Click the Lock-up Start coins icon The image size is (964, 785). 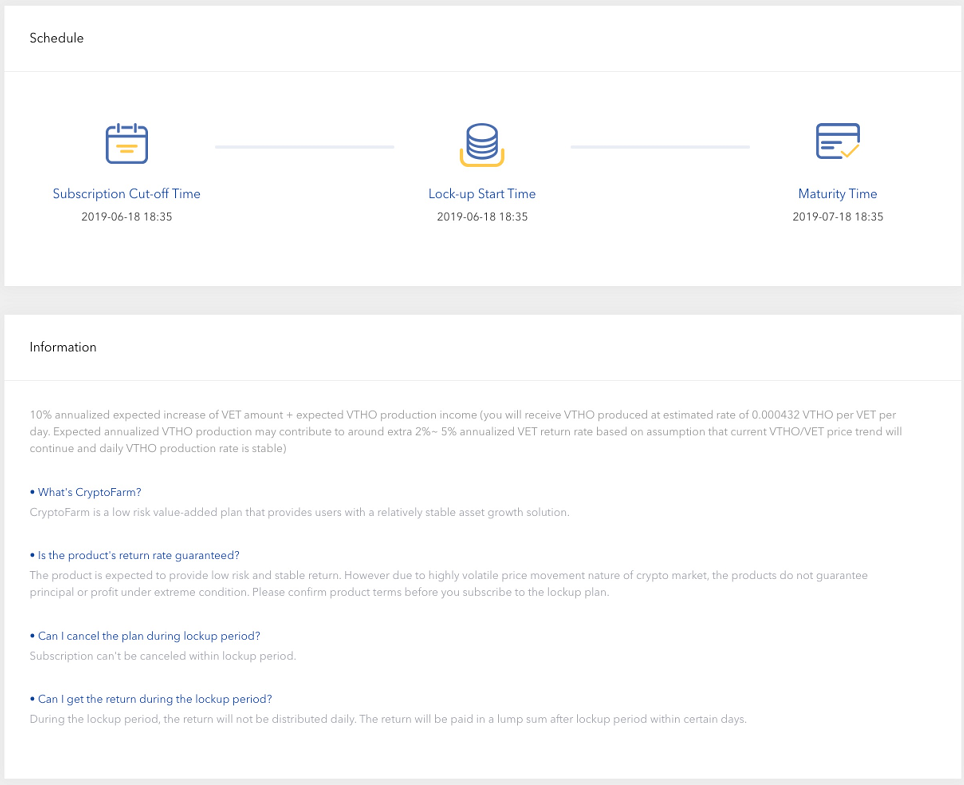pyautogui.click(x=482, y=144)
